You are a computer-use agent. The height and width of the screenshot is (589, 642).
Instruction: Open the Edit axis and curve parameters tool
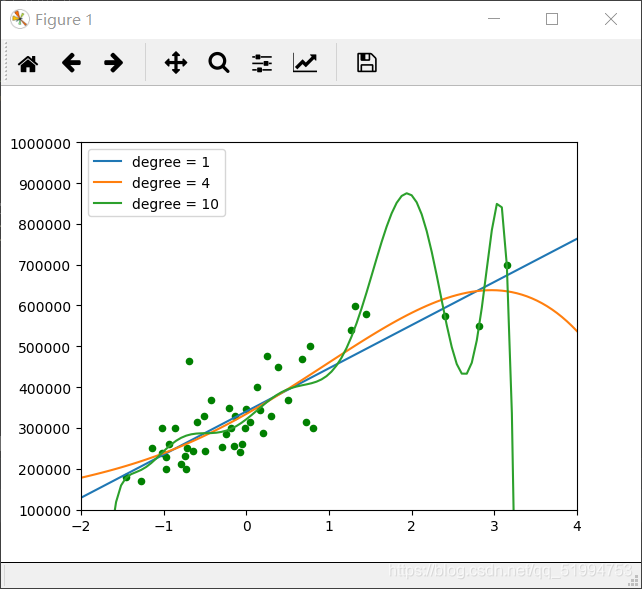tap(305, 63)
